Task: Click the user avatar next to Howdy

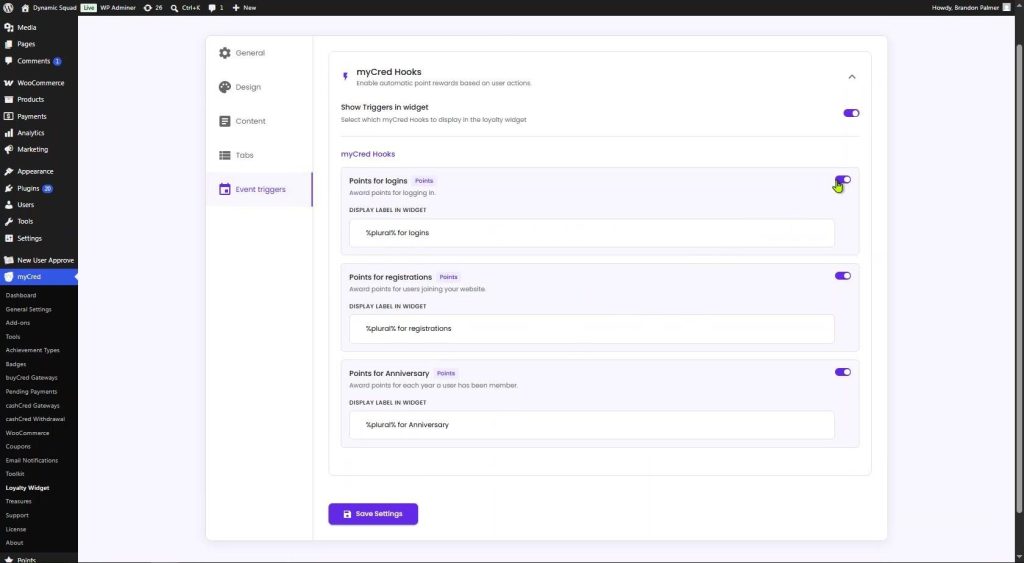Action: [1006, 8]
